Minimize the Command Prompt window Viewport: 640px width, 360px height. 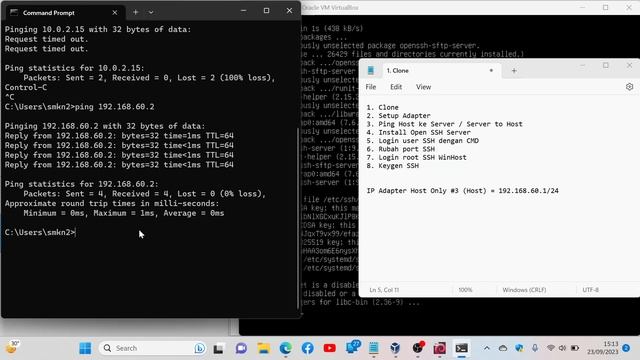pyautogui.click(x=244, y=11)
